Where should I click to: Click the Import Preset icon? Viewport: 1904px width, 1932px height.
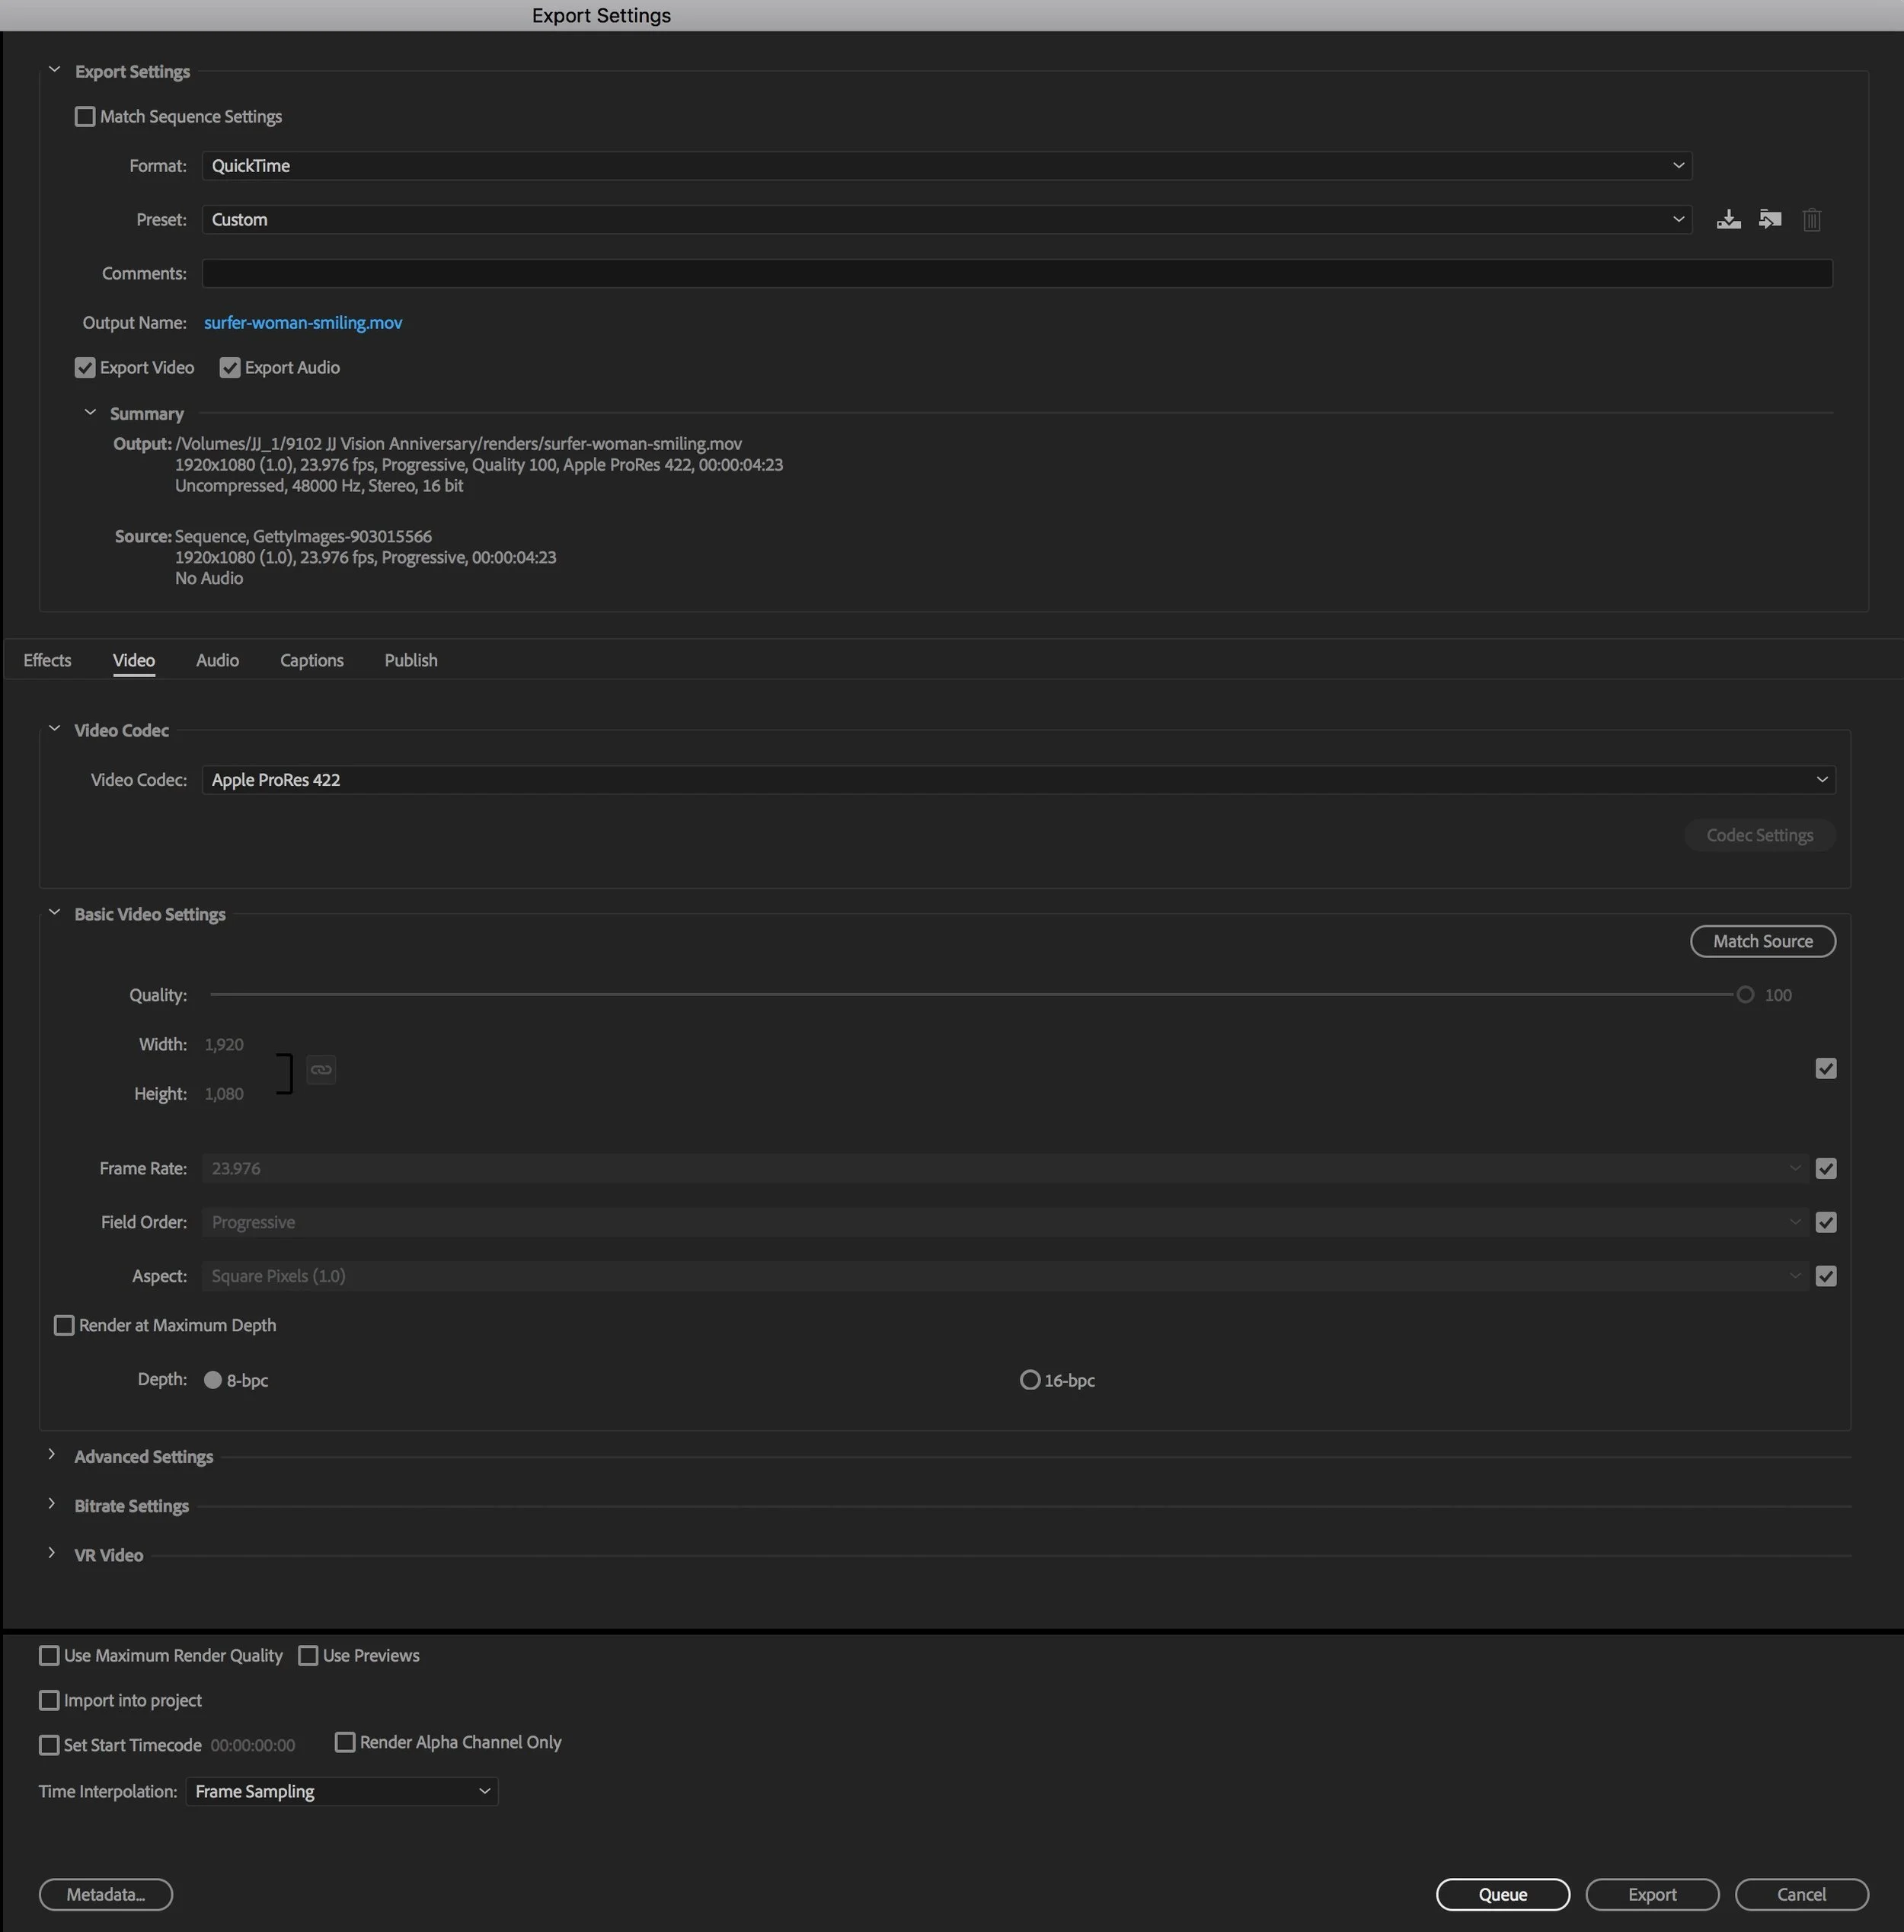[x=1770, y=220]
